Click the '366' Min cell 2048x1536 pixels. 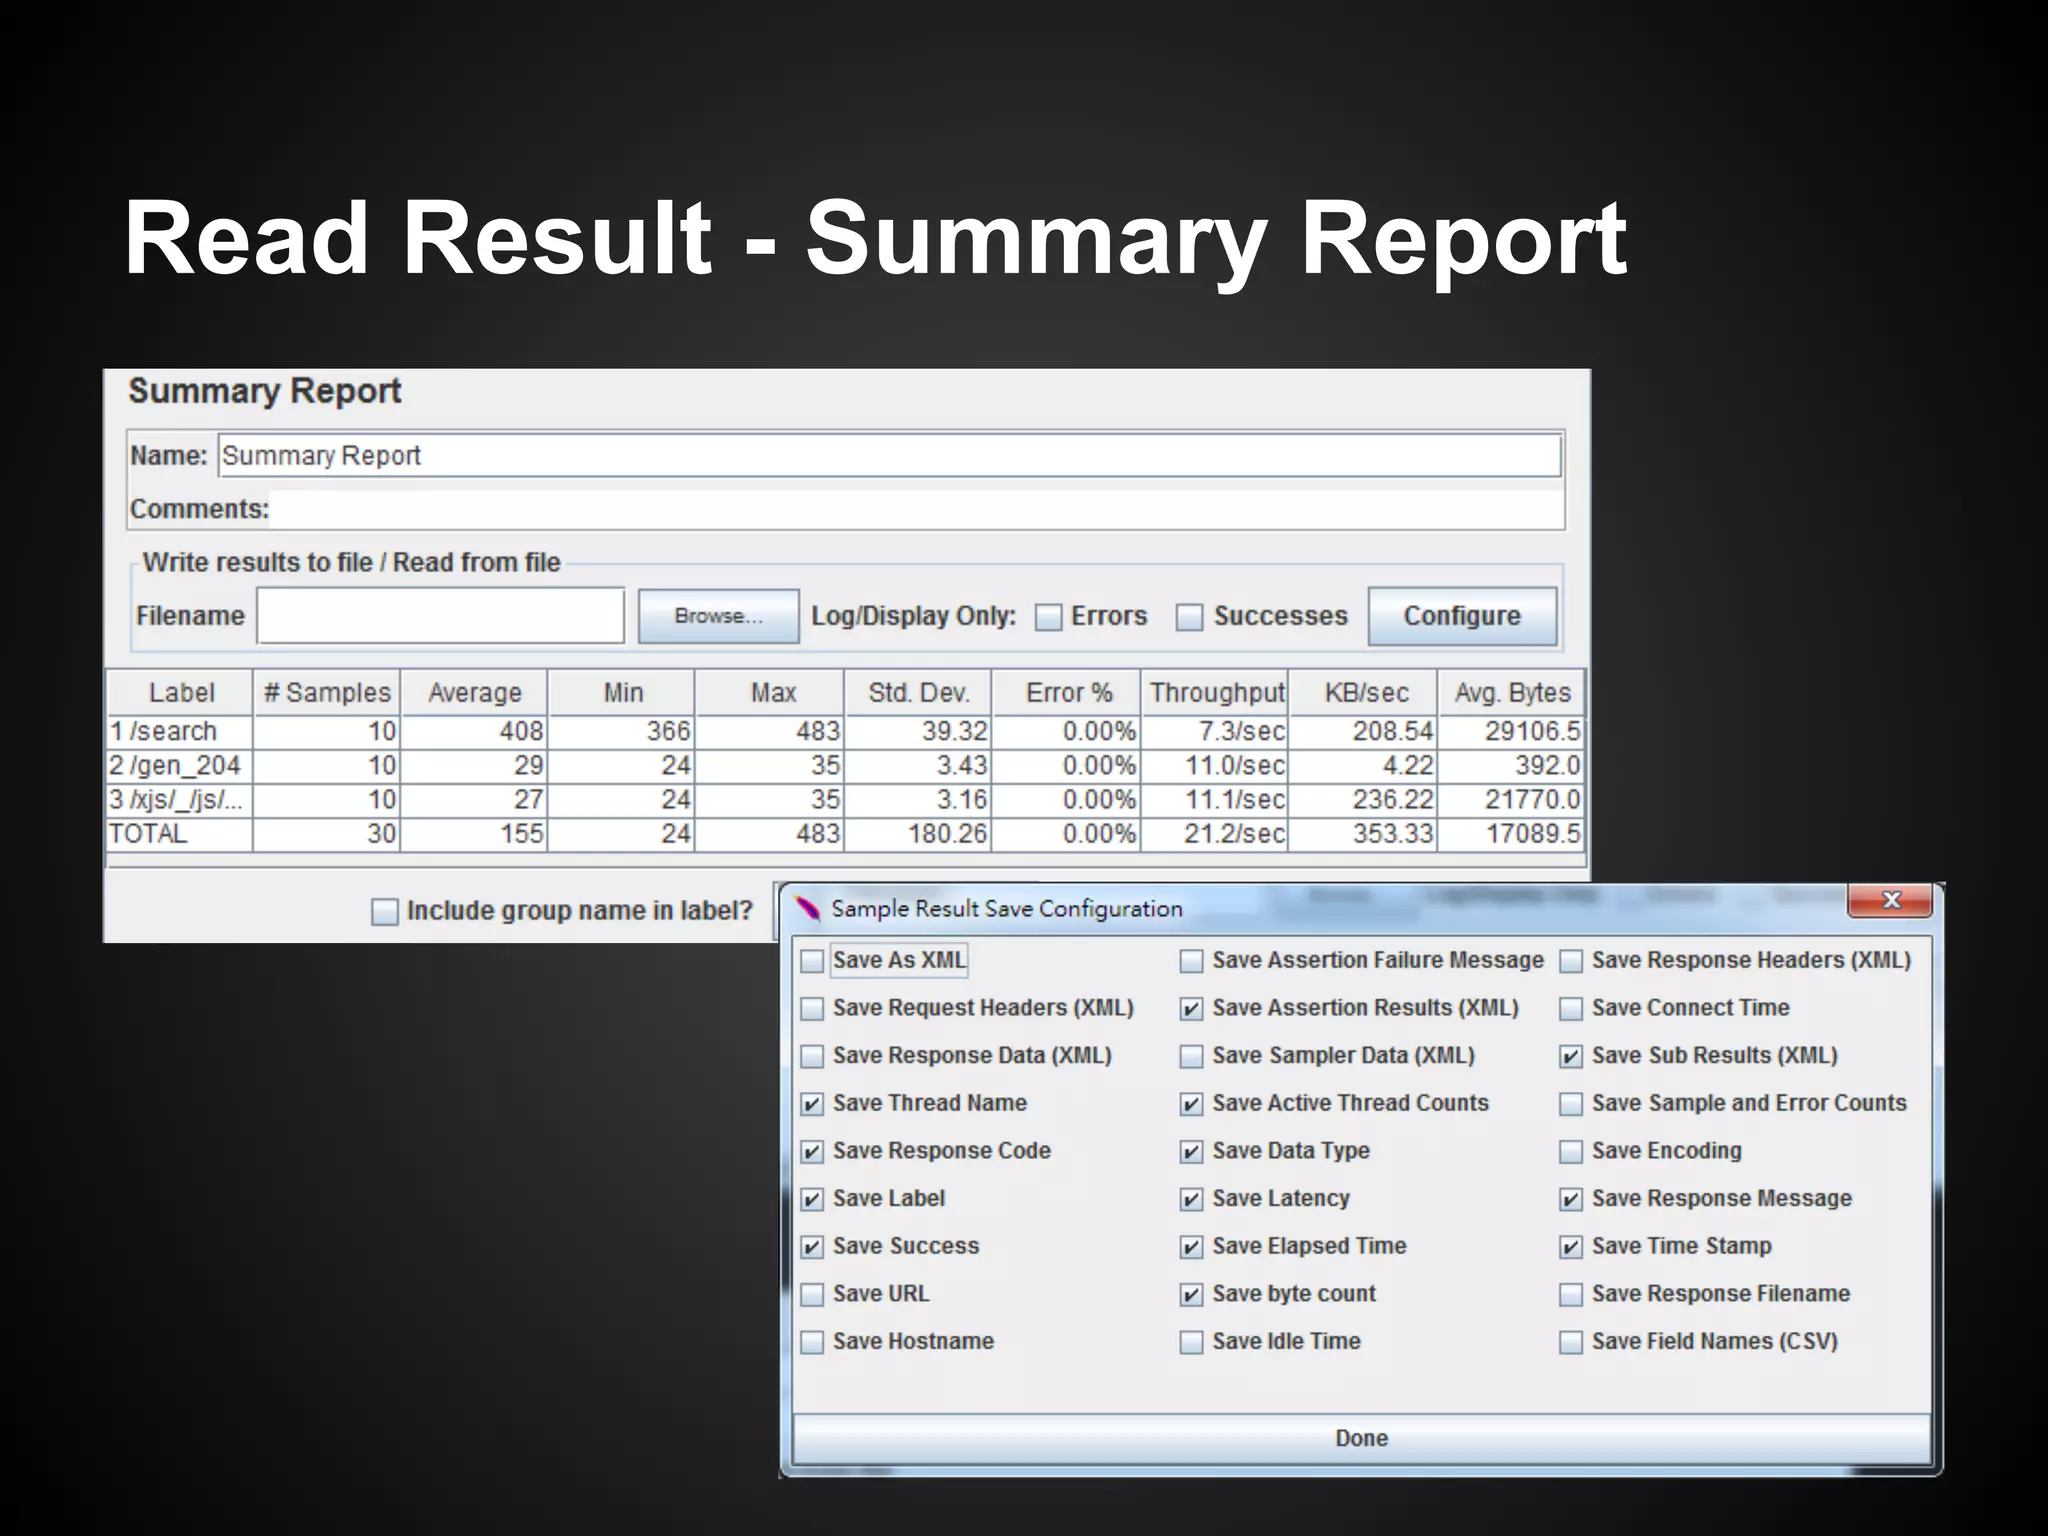tap(622, 732)
